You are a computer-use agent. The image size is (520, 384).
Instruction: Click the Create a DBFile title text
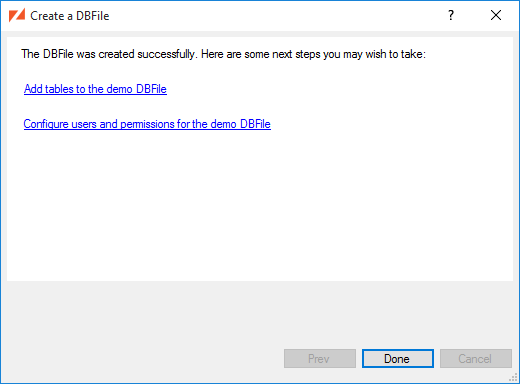tap(70, 16)
